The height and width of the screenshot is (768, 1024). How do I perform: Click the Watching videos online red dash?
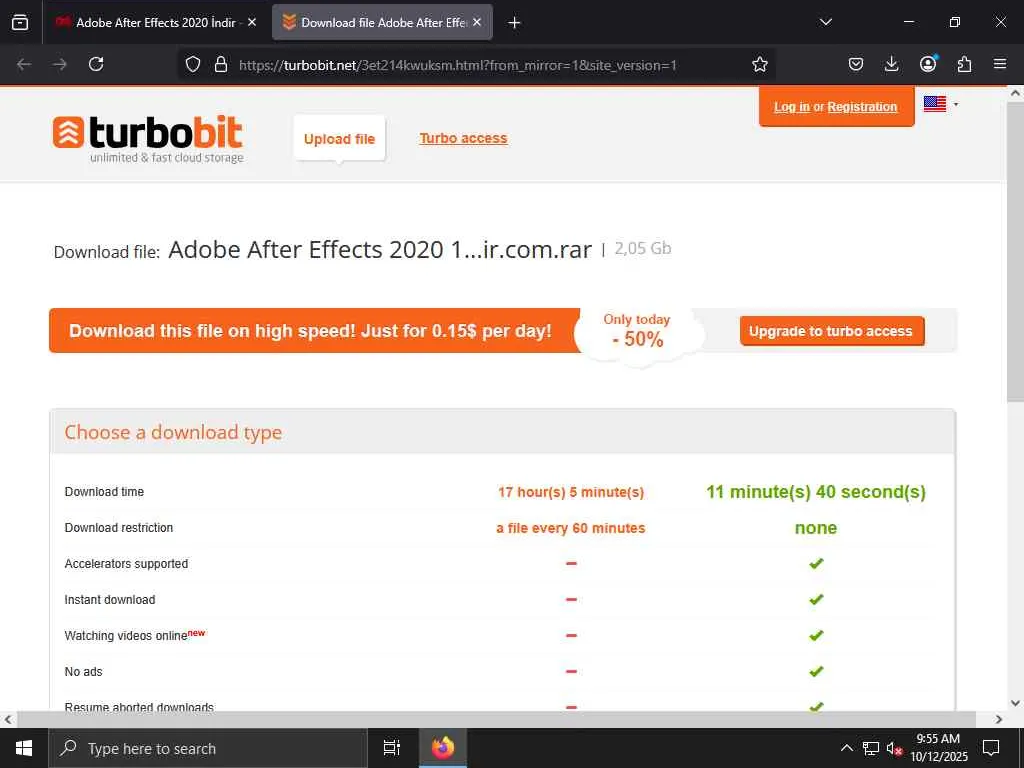click(x=571, y=635)
